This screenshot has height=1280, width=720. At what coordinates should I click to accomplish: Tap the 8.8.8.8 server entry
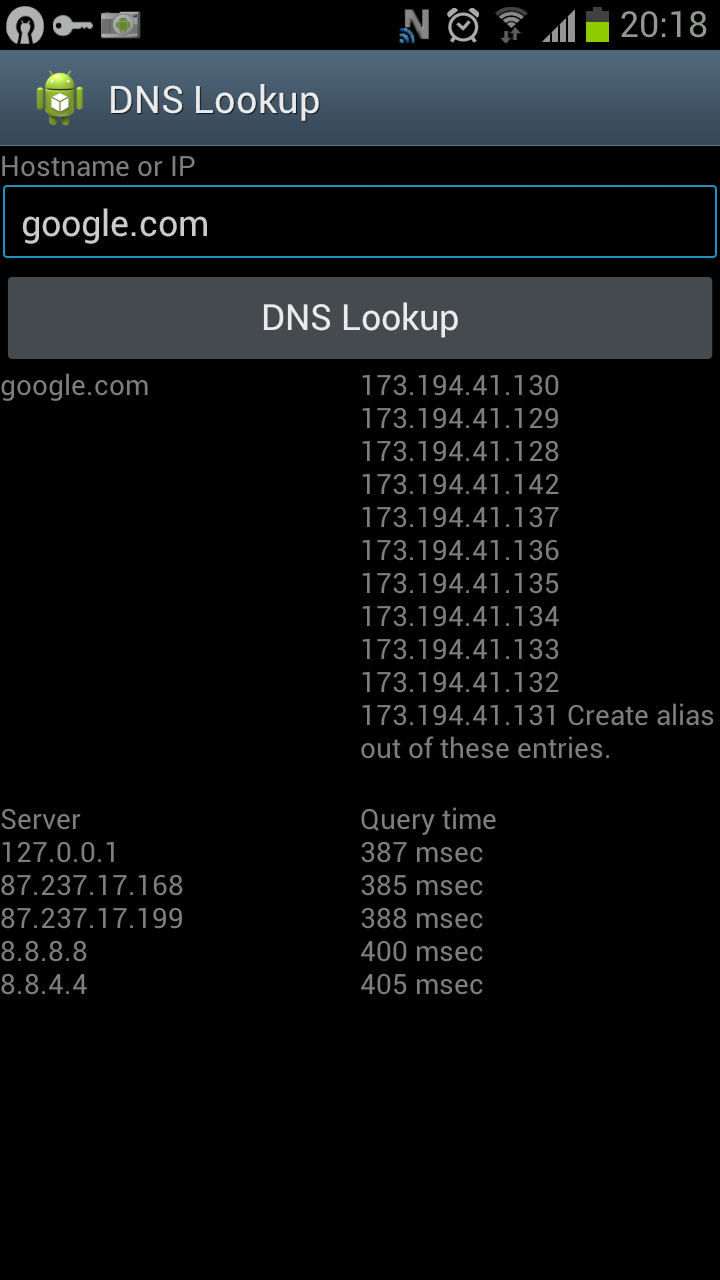point(44,952)
